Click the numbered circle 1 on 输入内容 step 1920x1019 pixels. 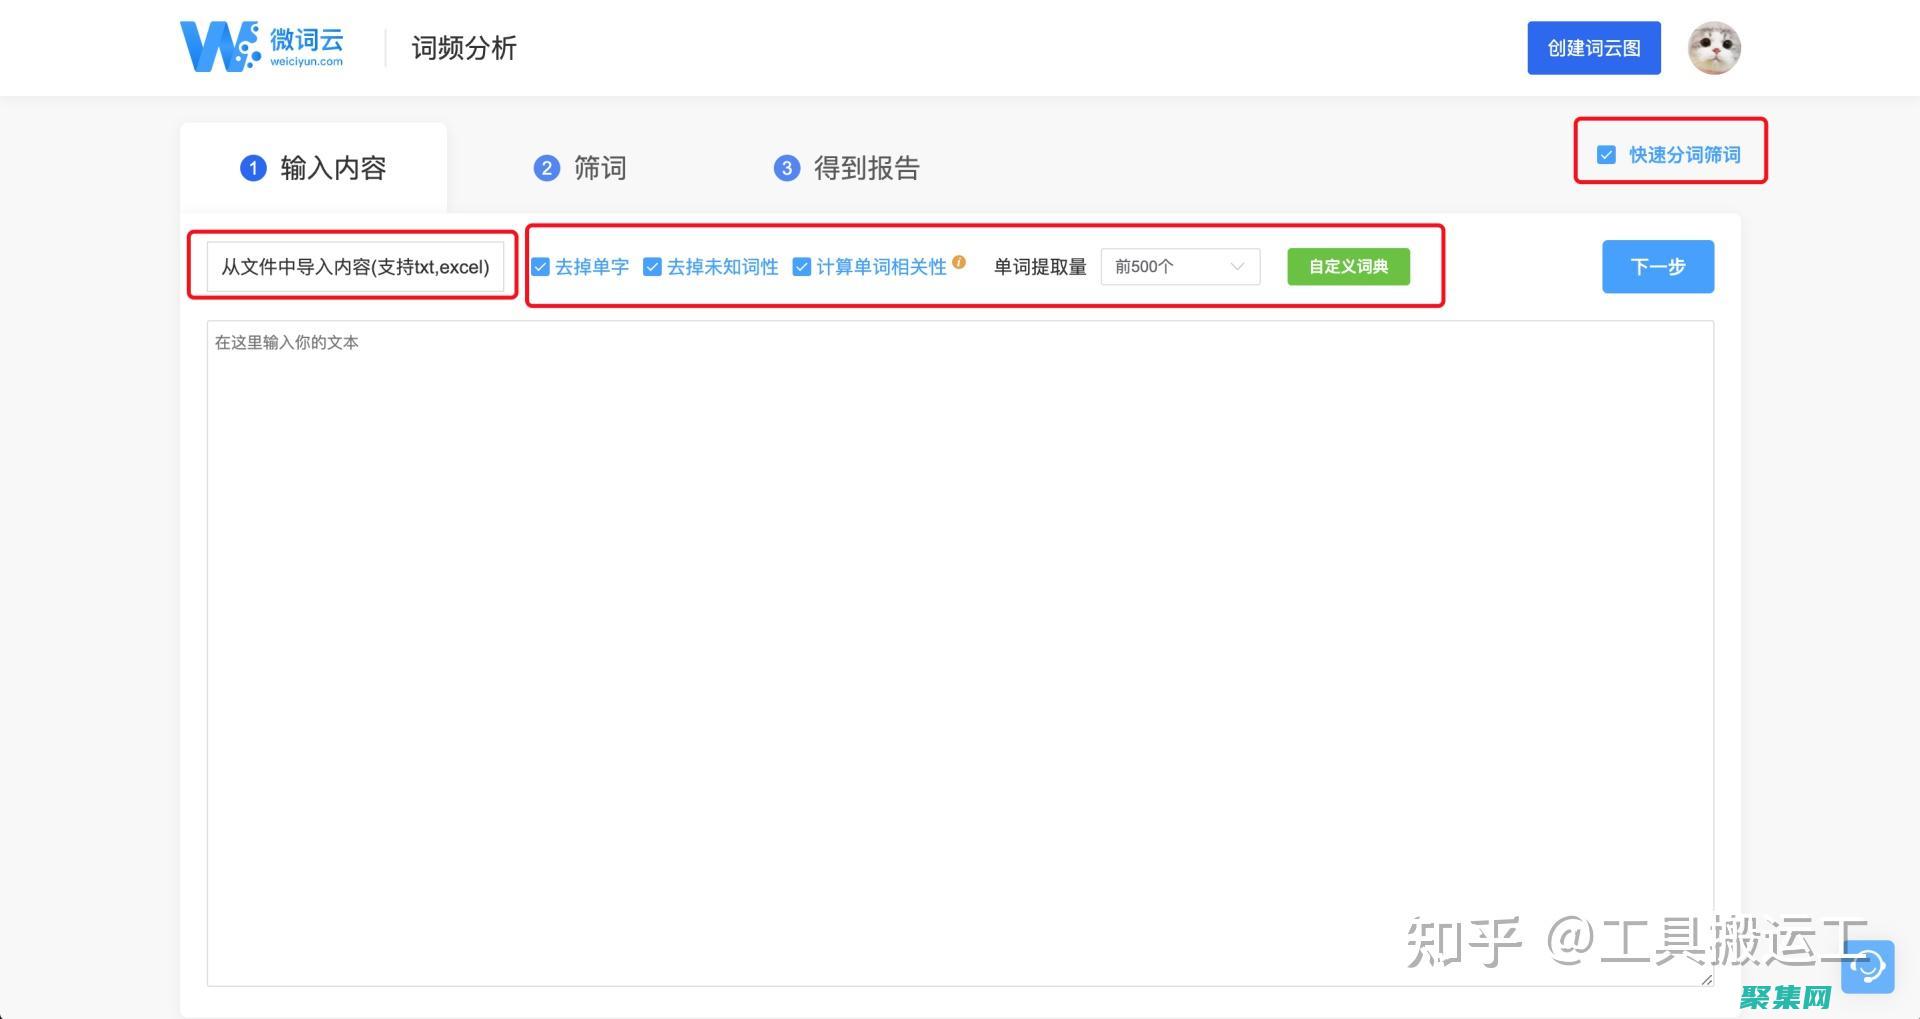[x=253, y=168]
